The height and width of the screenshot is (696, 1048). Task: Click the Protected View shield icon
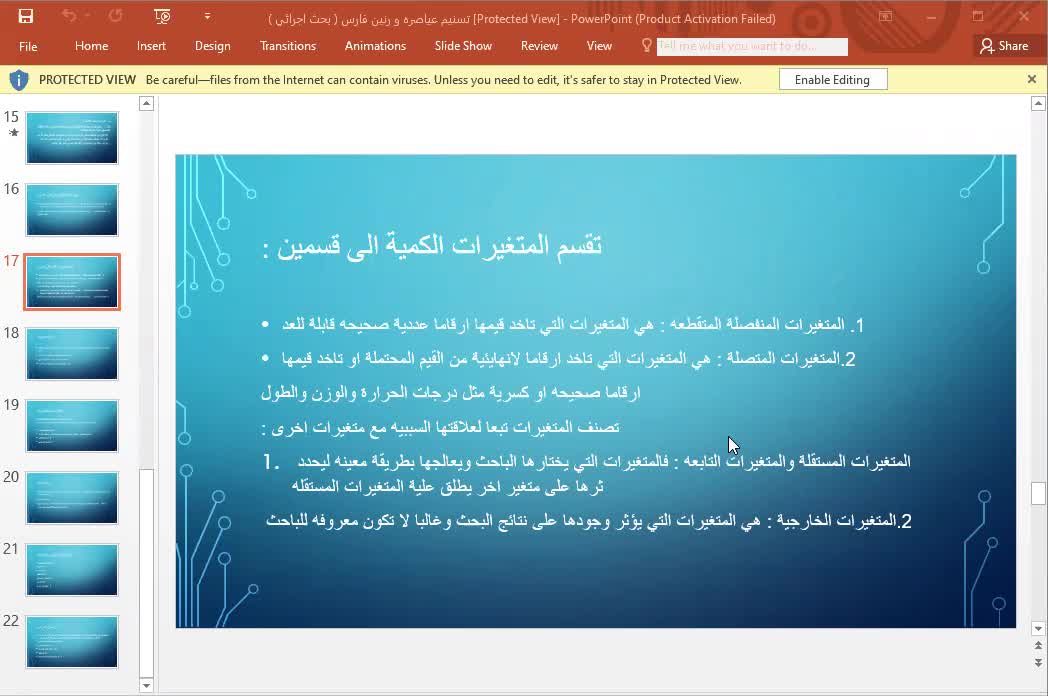point(19,80)
